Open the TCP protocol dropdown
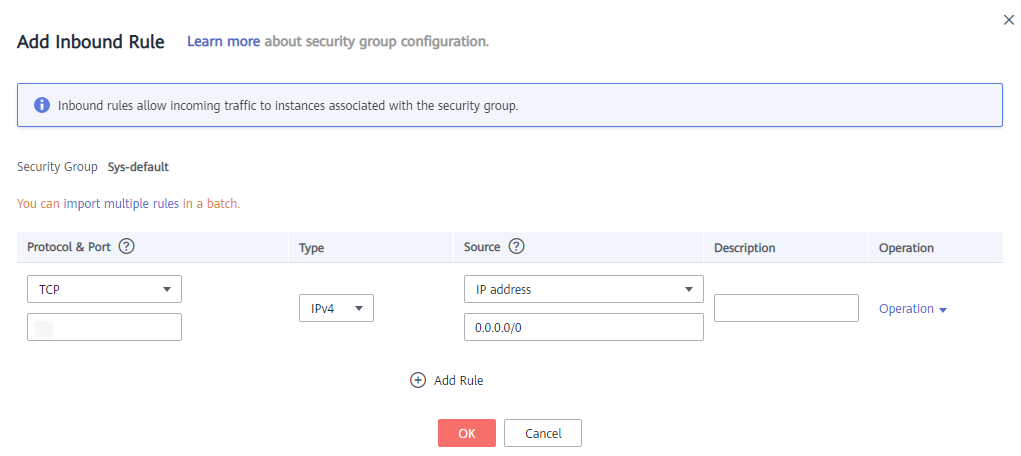This screenshot has height=456, width=1021. tap(104, 289)
